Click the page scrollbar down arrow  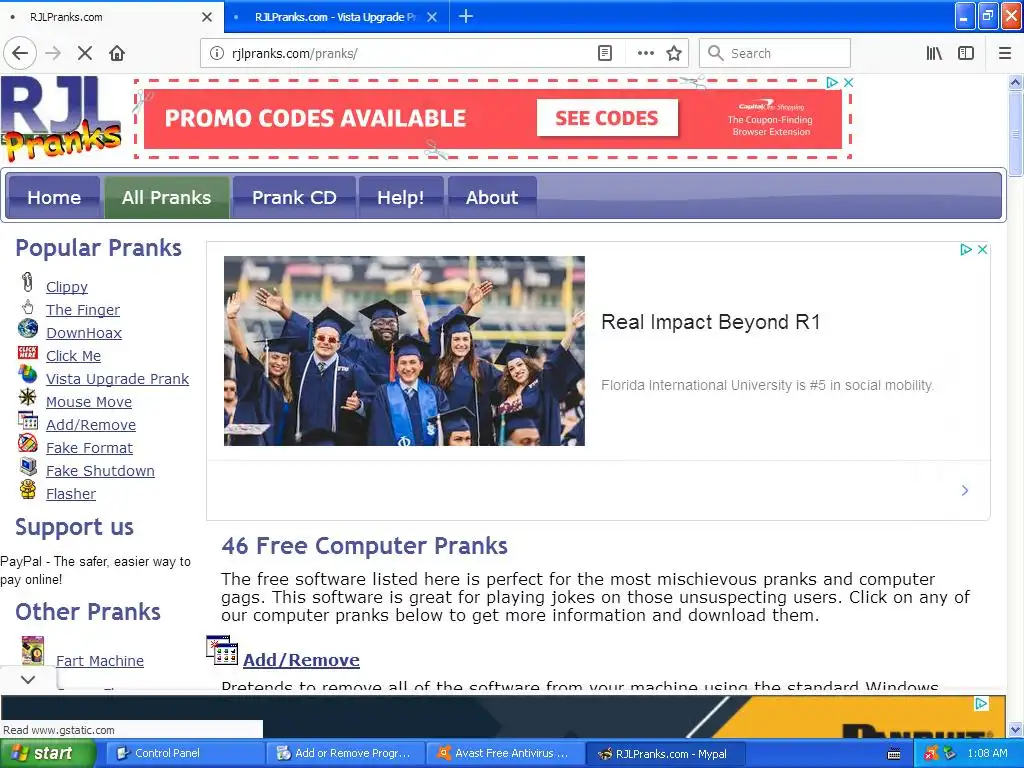1015,729
